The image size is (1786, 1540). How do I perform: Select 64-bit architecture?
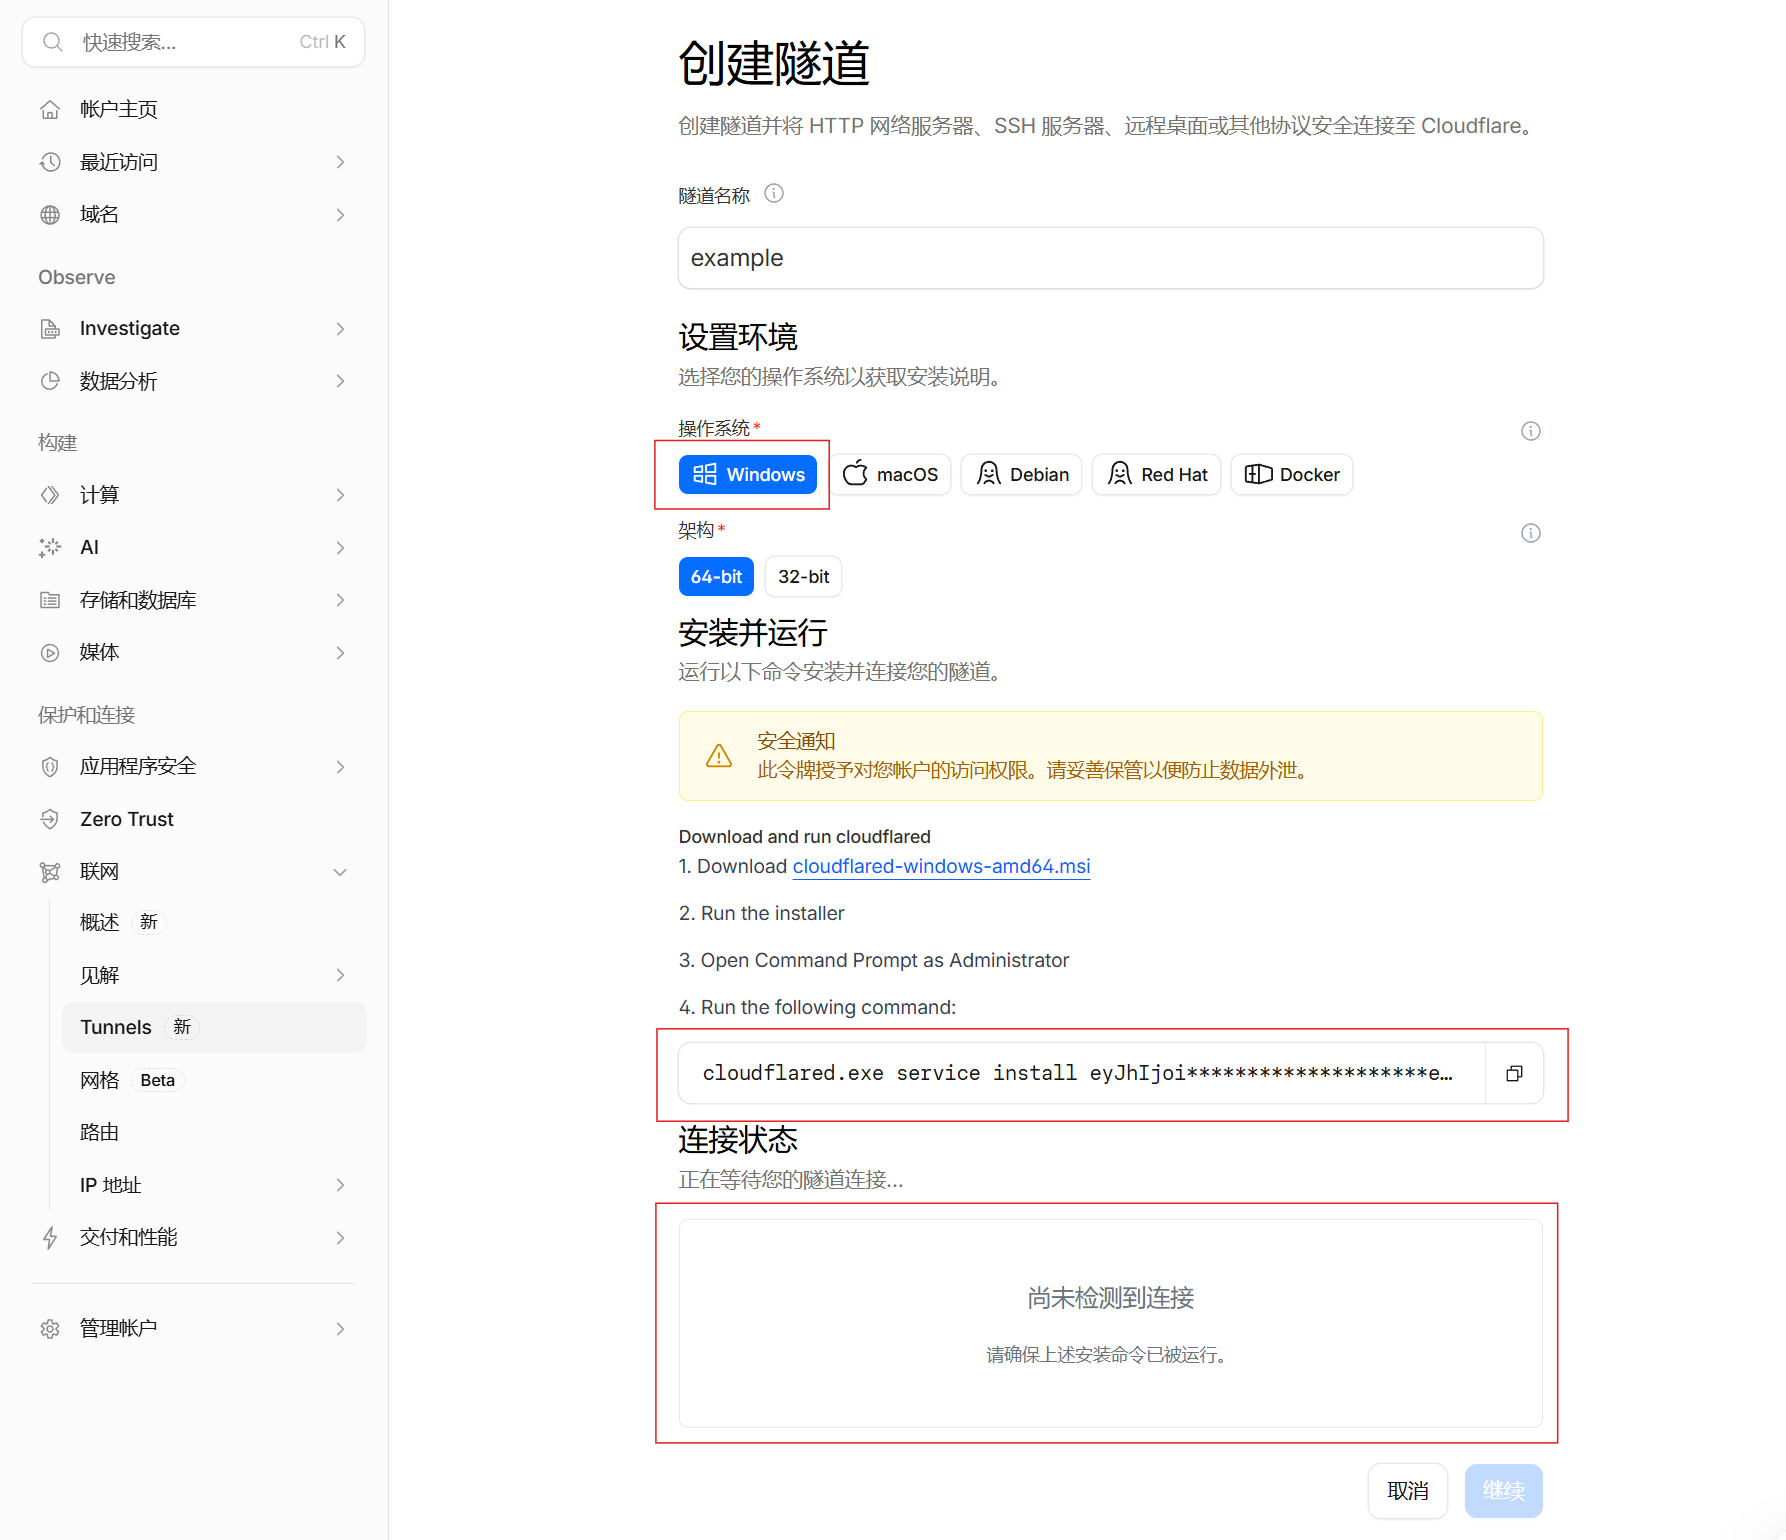point(716,577)
